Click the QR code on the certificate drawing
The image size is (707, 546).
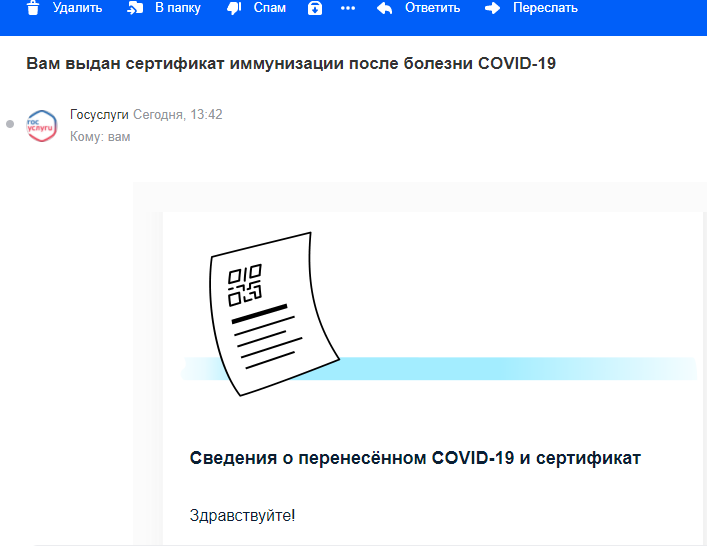[244, 284]
